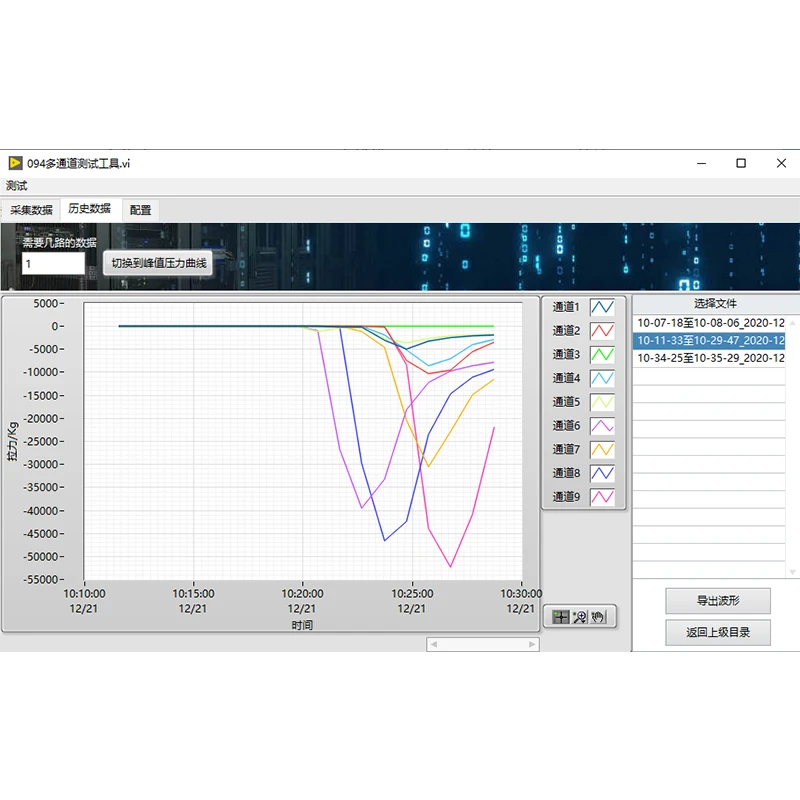
Task: Click the 切换到峰值压力曲线 button
Action: click(x=158, y=263)
